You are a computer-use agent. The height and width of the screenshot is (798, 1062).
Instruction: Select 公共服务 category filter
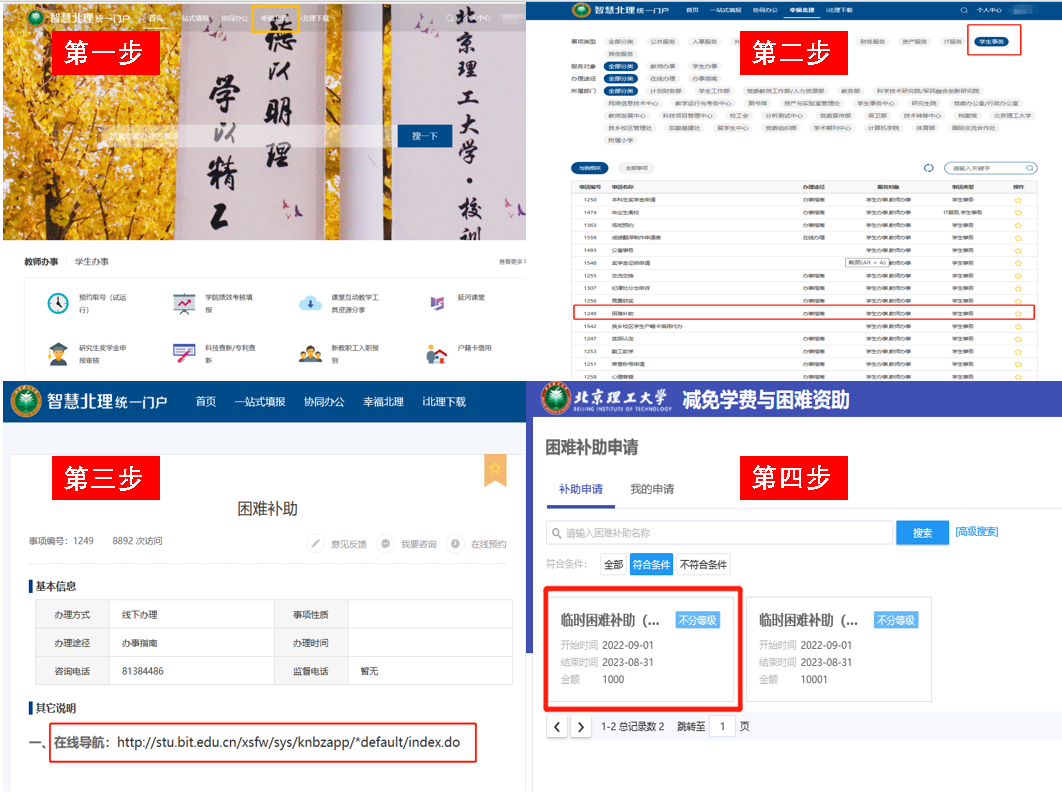click(x=662, y=42)
